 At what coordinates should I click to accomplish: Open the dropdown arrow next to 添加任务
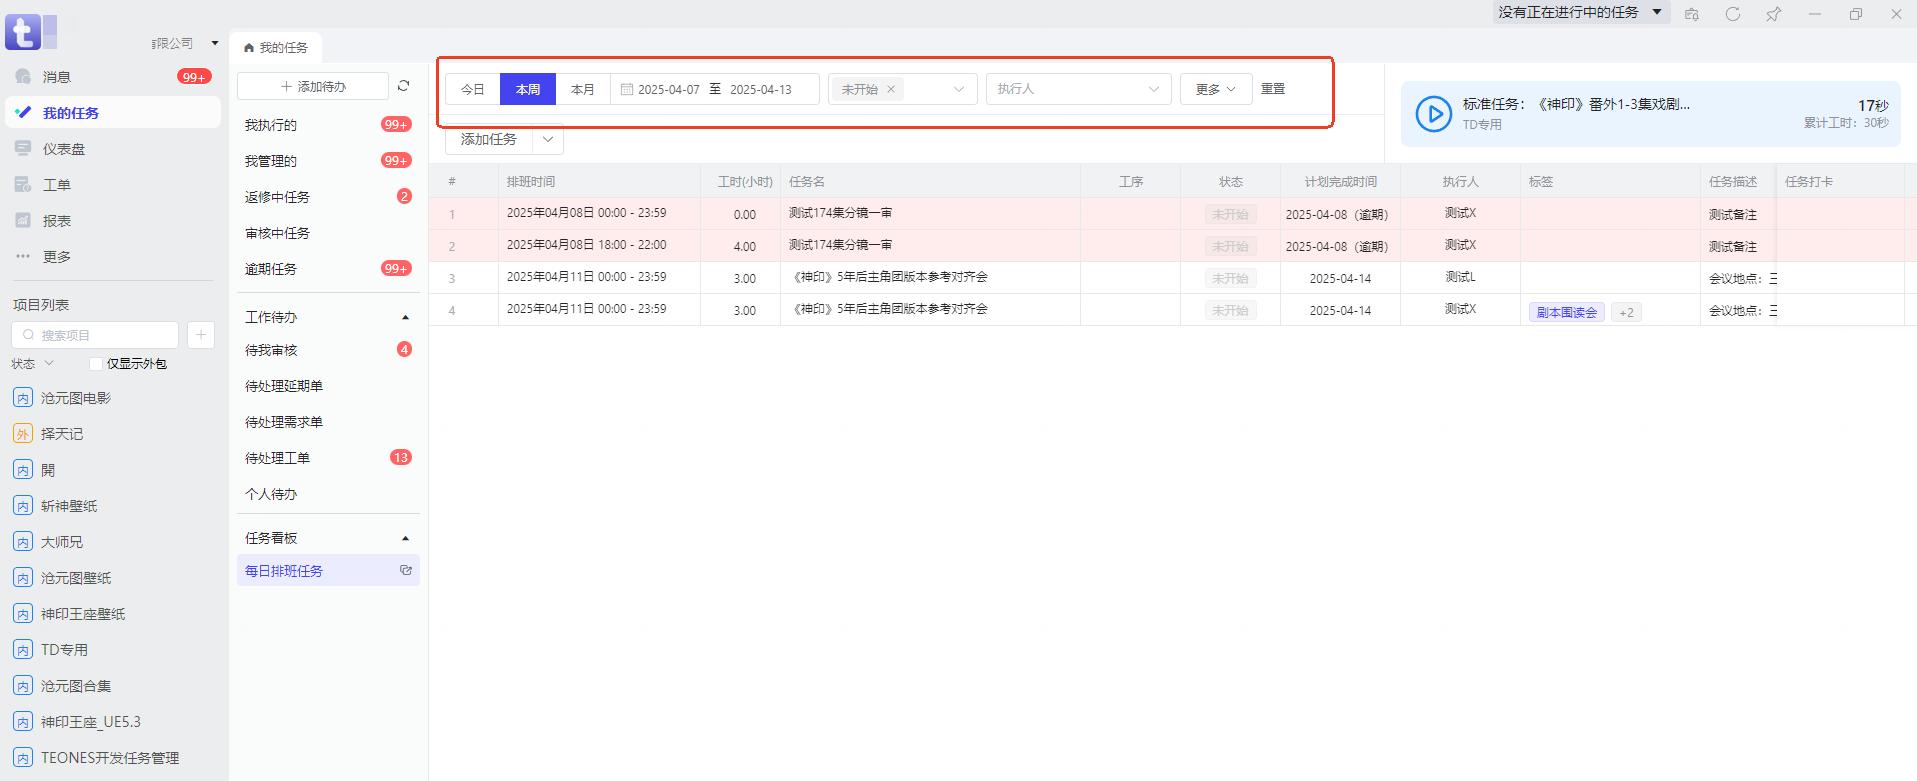548,140
